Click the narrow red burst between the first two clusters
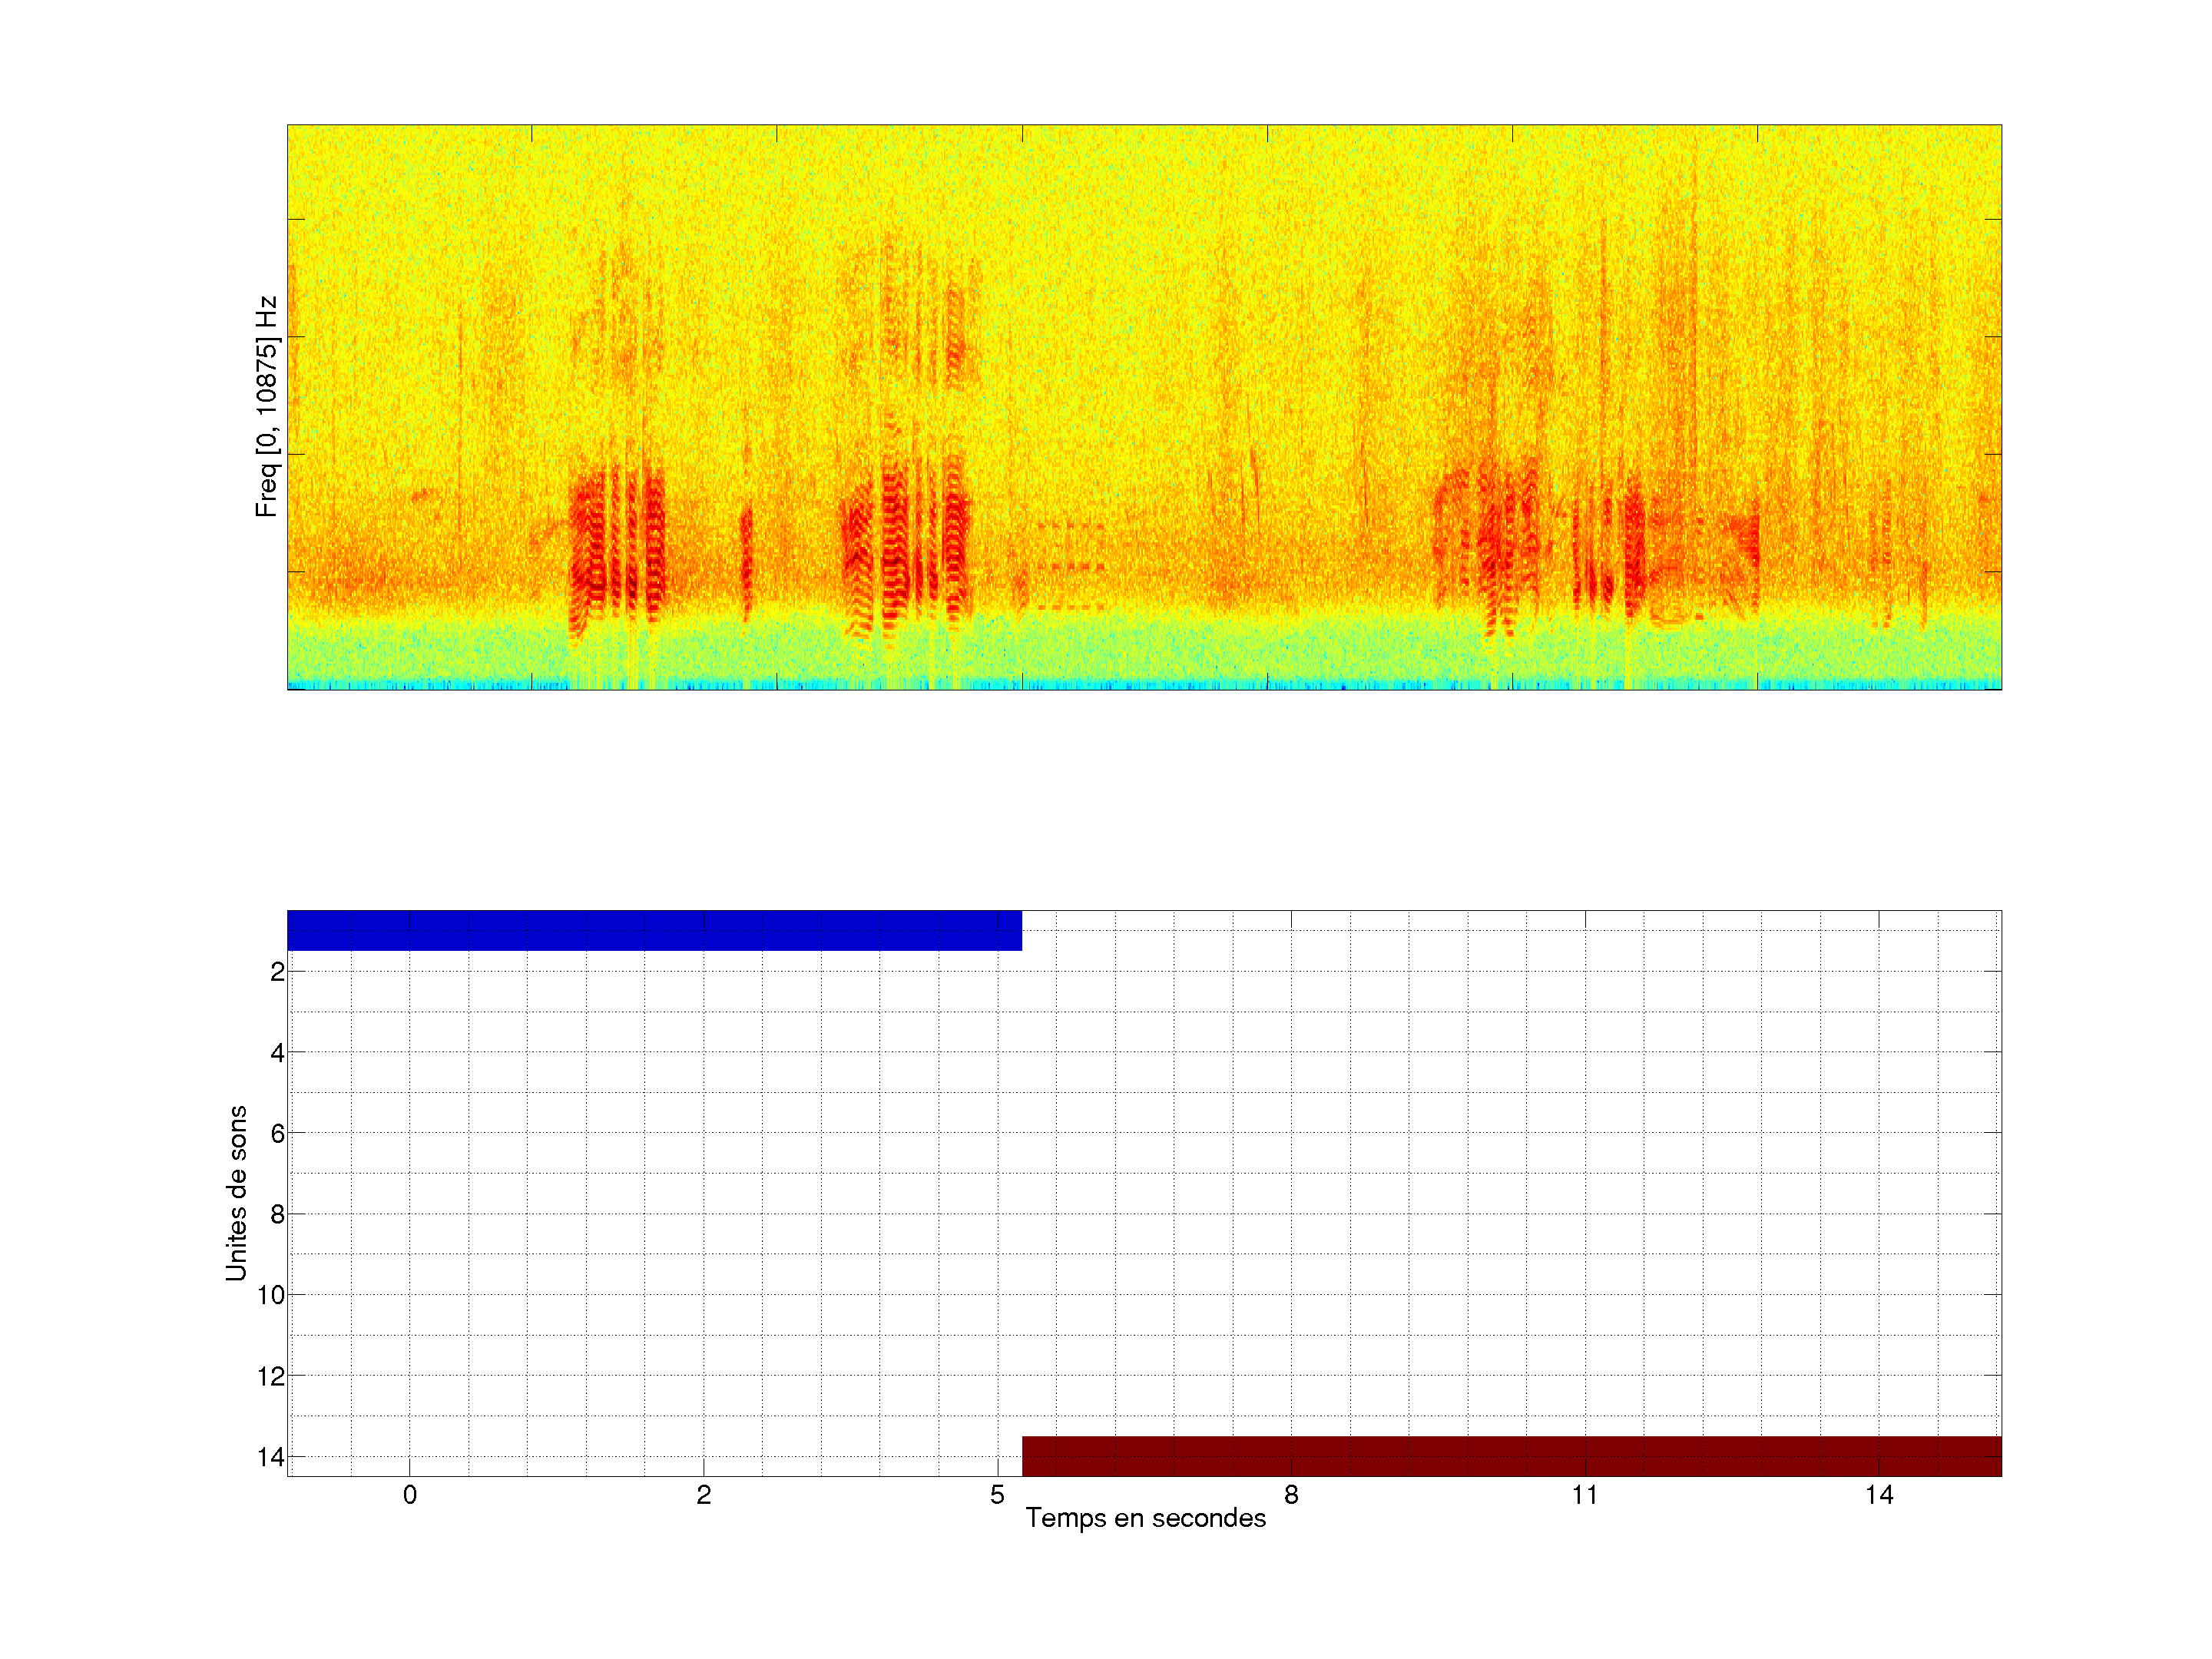 click(746, 560)
